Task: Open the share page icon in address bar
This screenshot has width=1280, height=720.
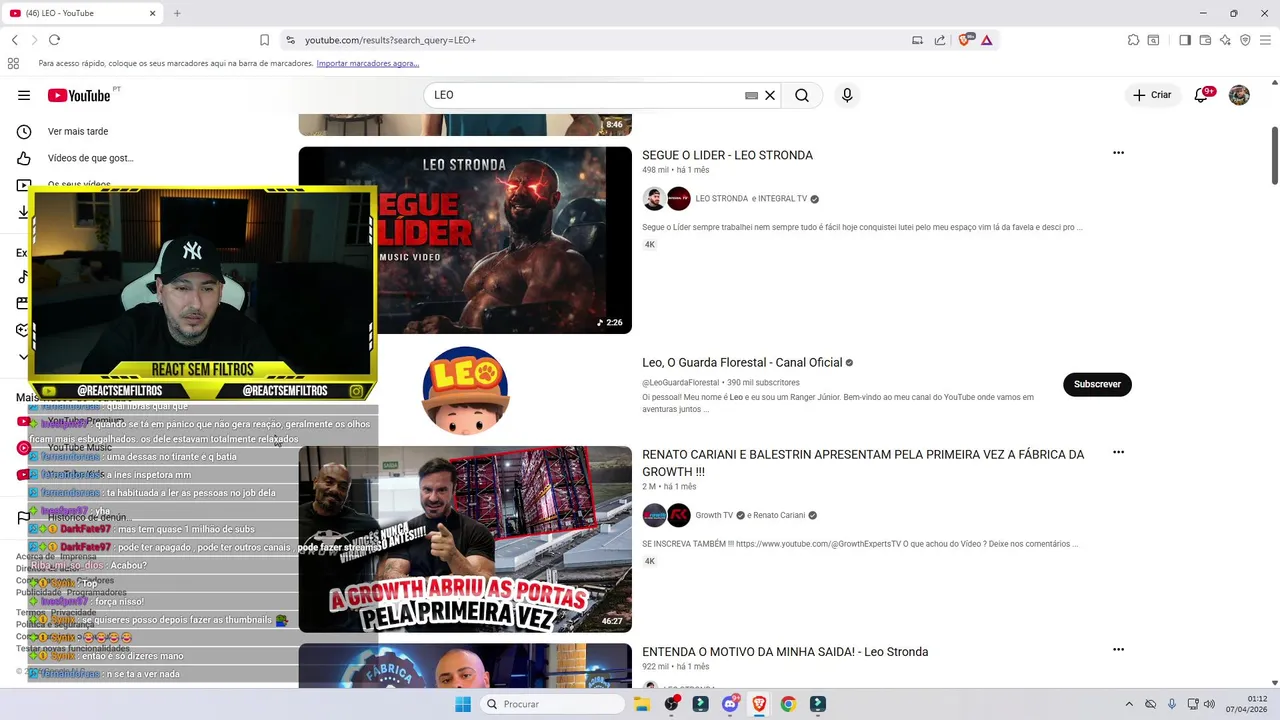Action: 940,40
